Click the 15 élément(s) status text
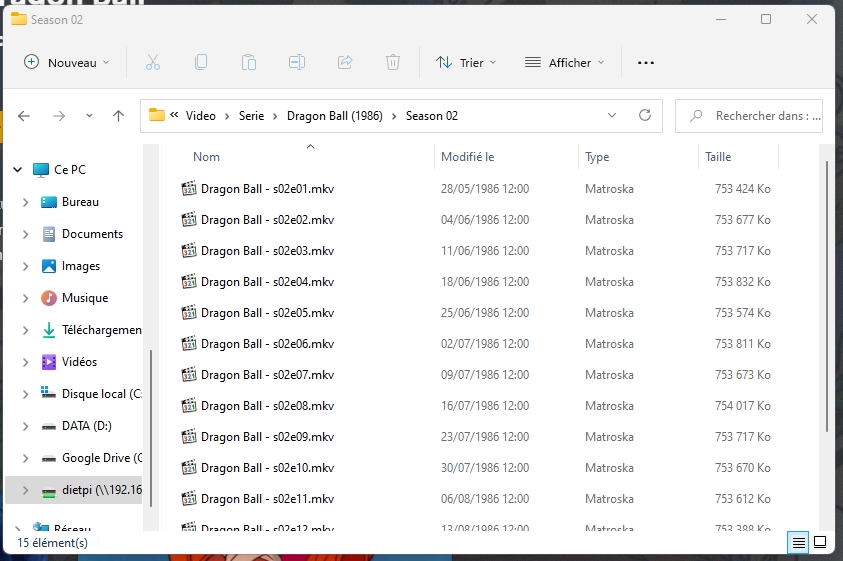 pos(53,543)
